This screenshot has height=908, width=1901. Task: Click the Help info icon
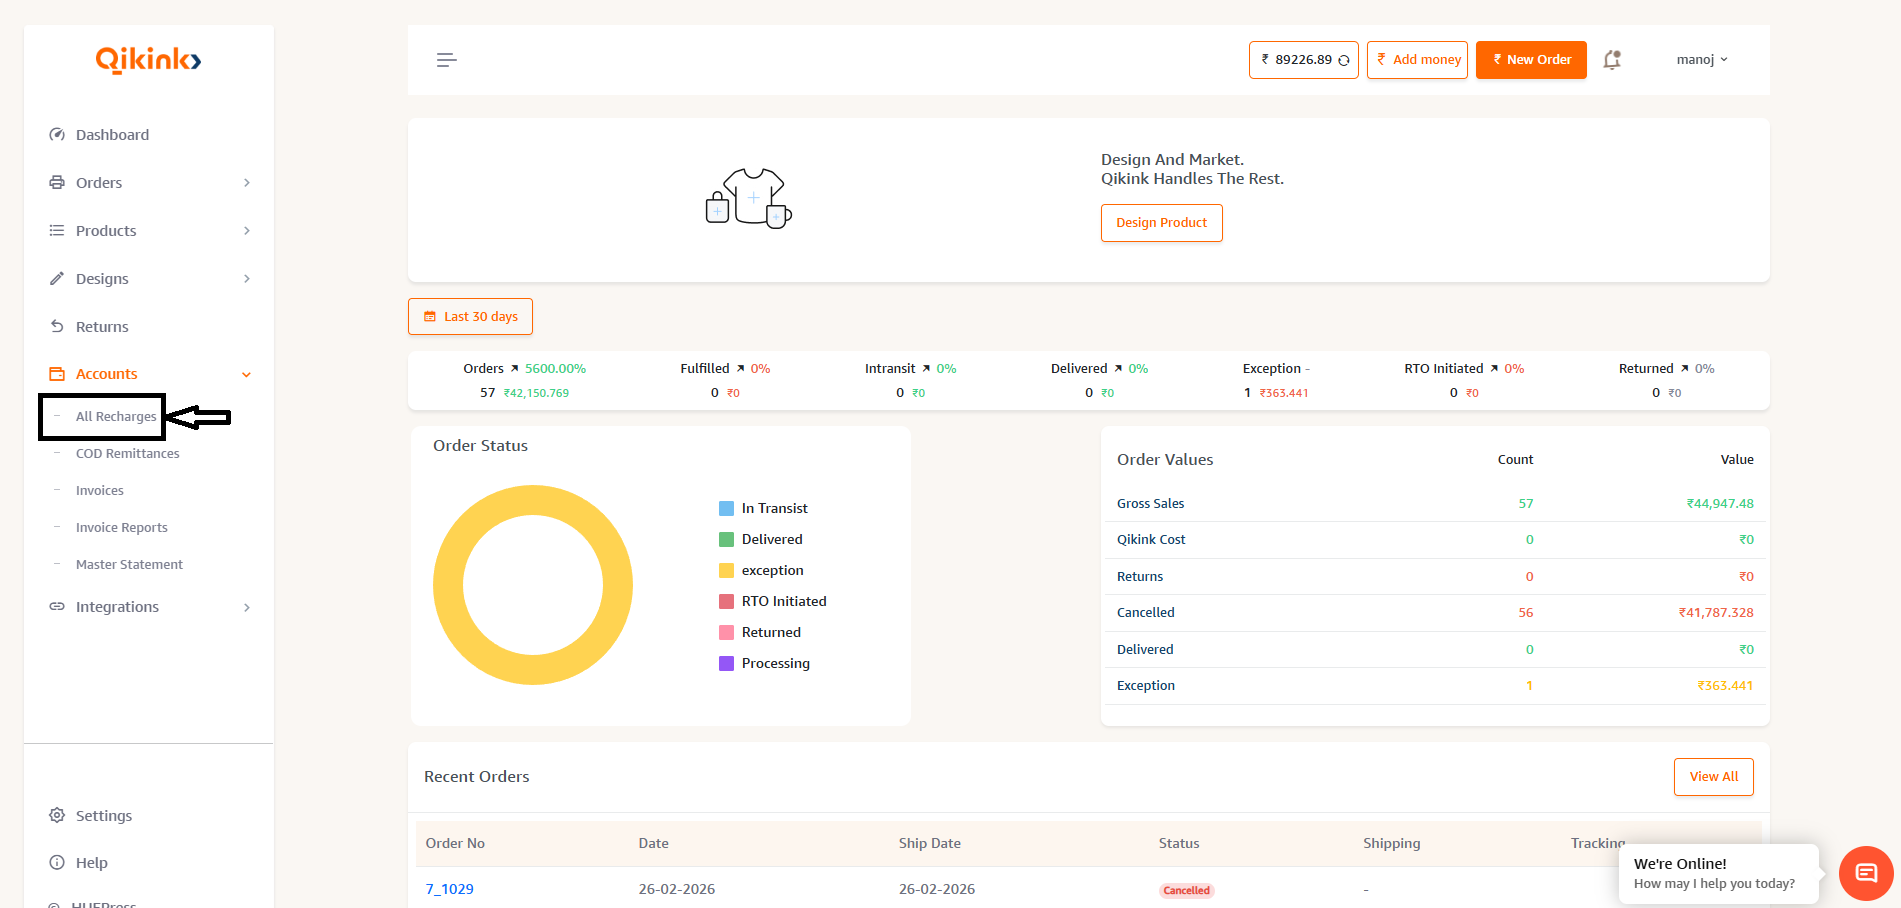(x=57, y=863)
